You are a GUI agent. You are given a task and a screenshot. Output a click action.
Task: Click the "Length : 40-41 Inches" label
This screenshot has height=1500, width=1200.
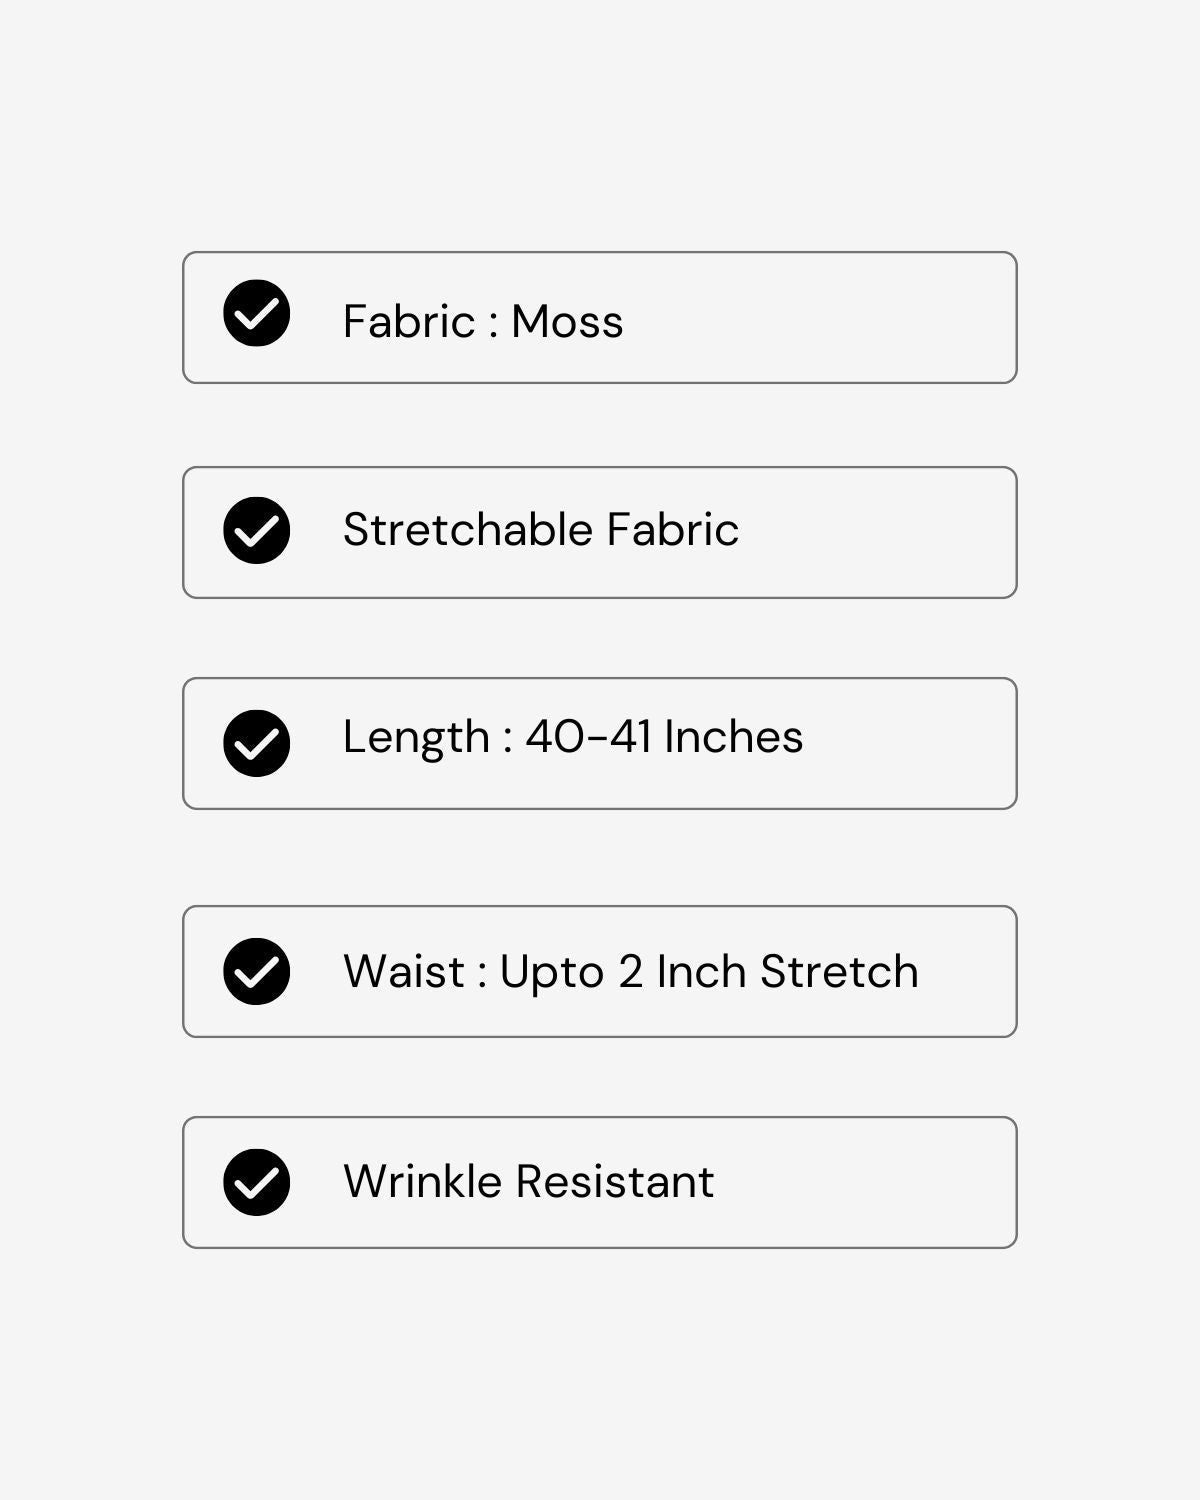coord(572,737)
